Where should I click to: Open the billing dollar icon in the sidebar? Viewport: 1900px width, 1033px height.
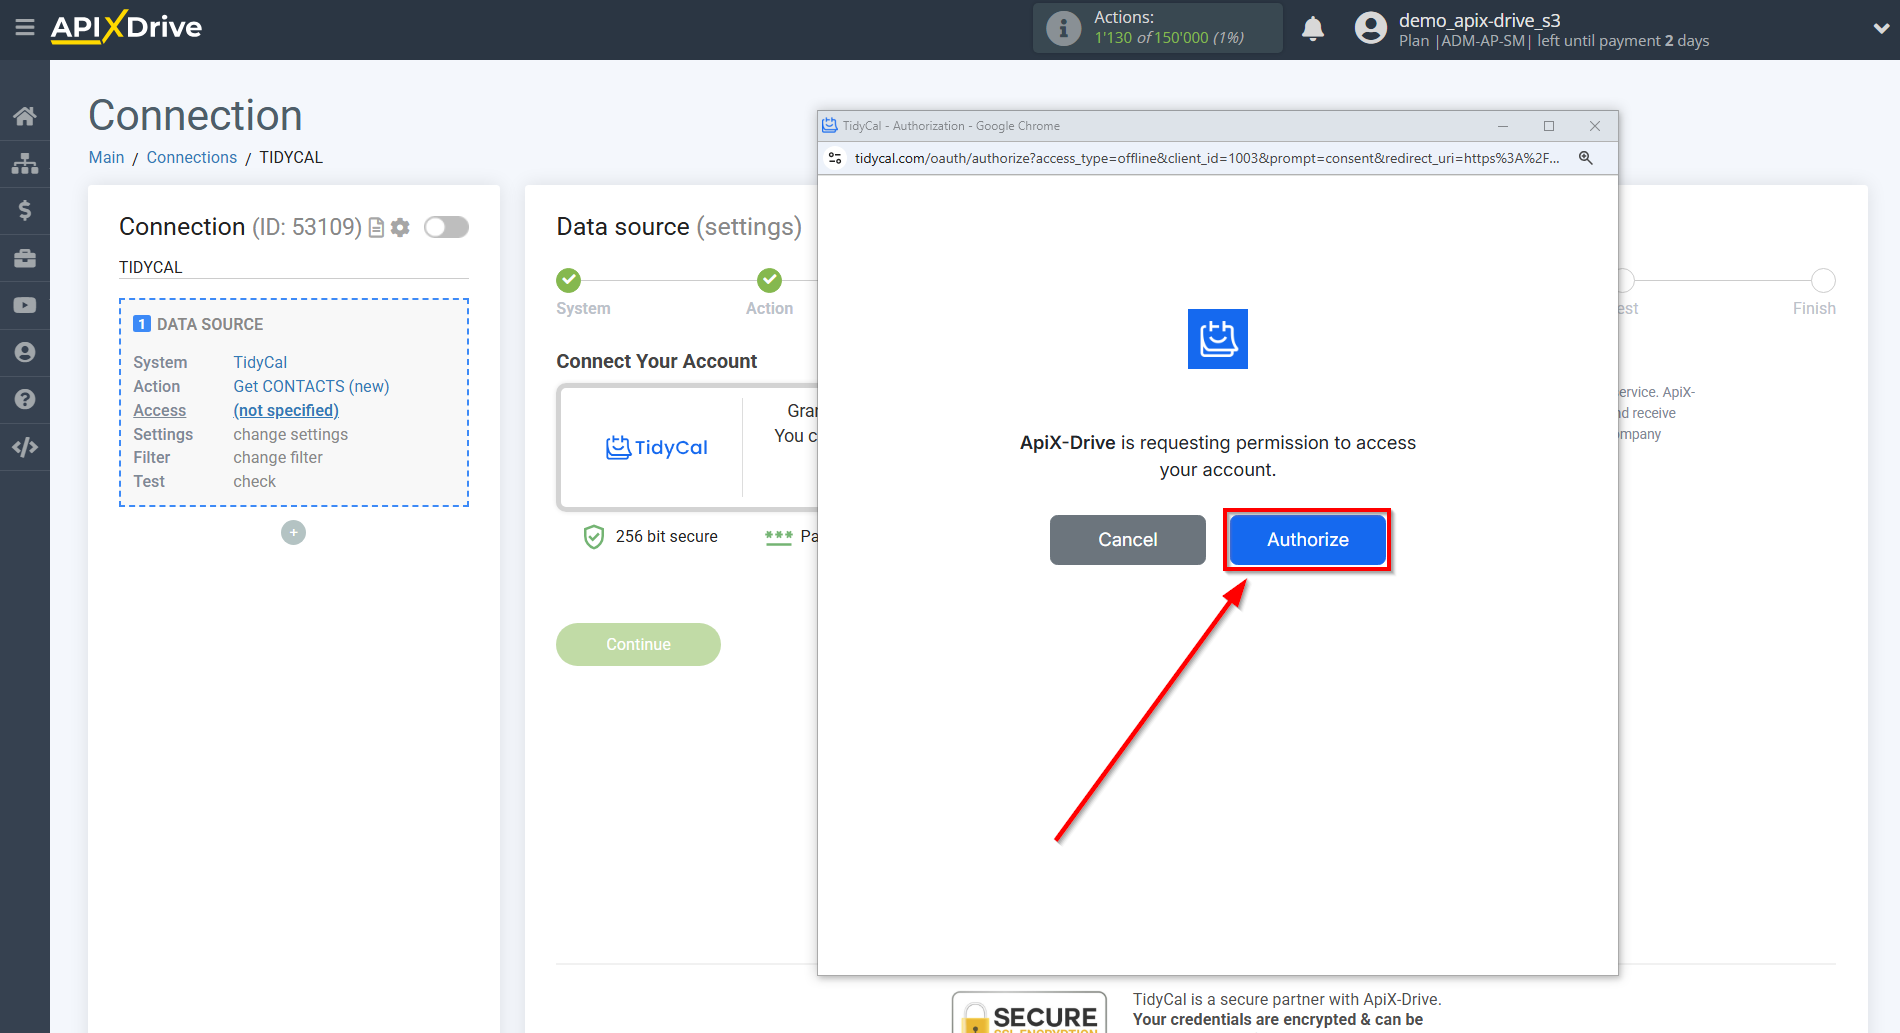(x=25, y=210)
